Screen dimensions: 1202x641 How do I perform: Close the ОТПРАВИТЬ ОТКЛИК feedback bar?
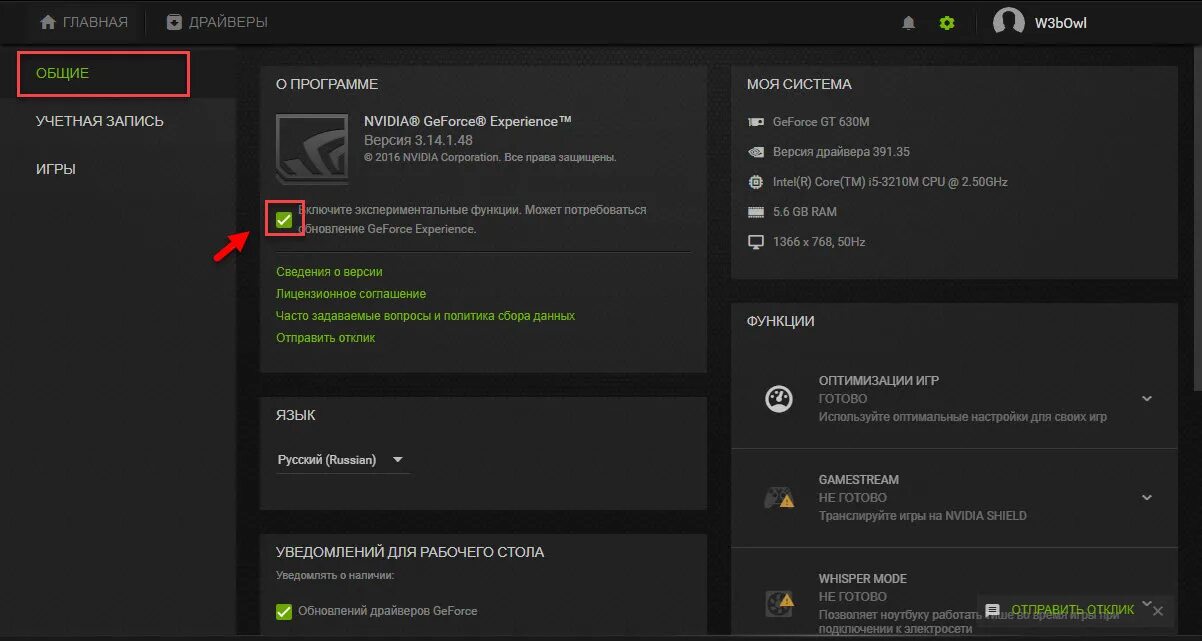1157,610
